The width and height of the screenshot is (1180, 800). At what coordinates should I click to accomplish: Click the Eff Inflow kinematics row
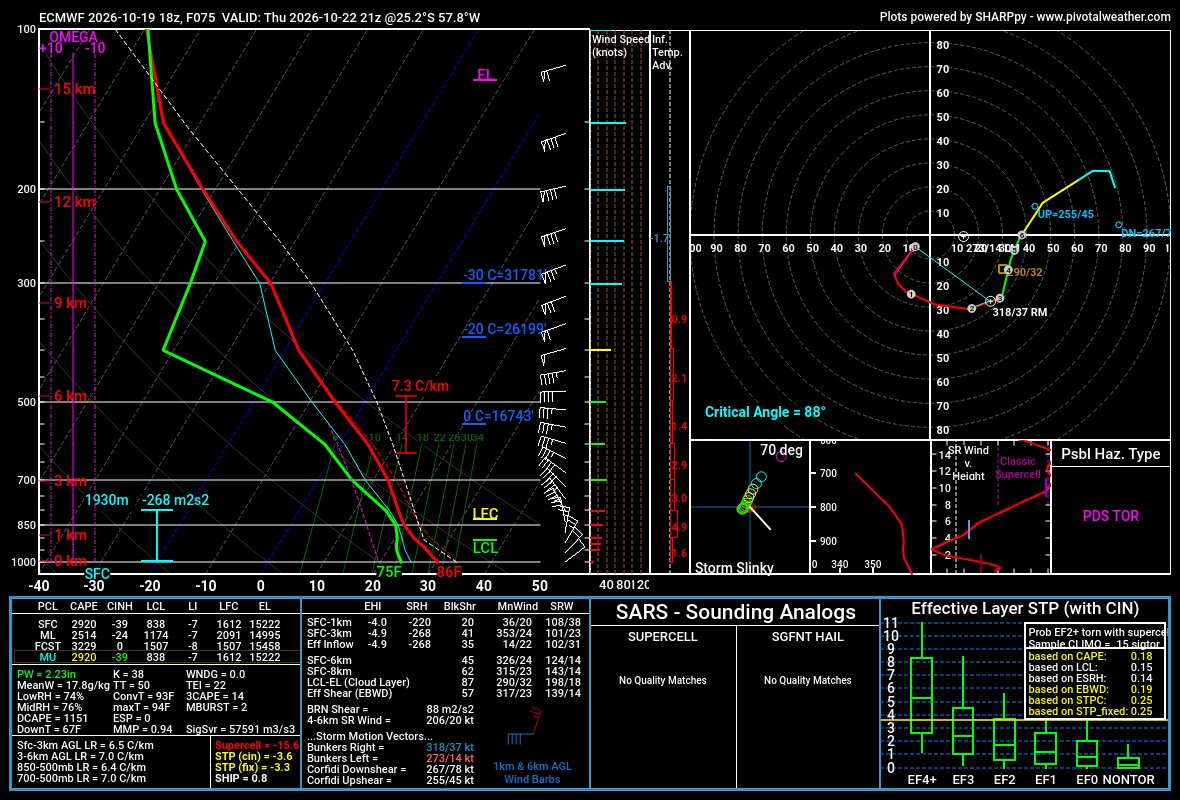point(444,643)
